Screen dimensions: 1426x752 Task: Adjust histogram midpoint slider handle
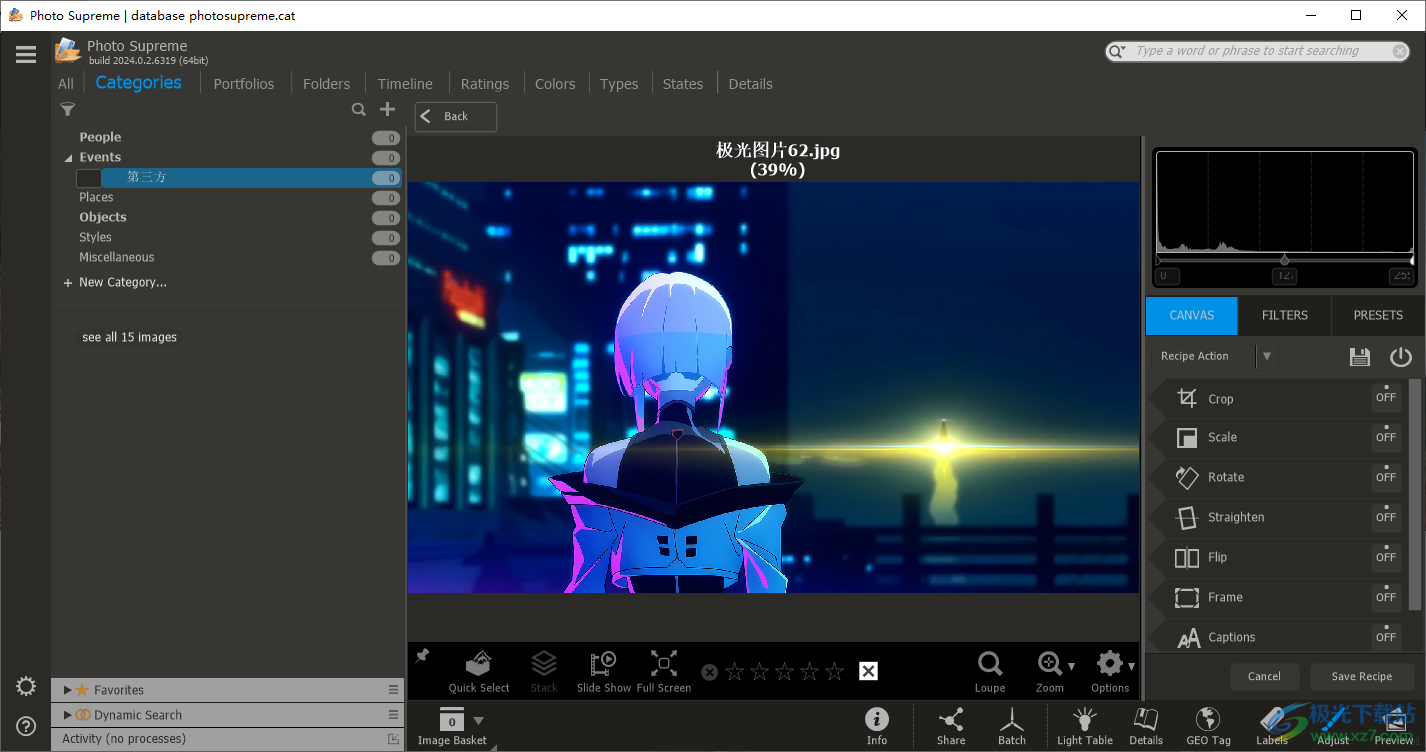click(1285, 260)
